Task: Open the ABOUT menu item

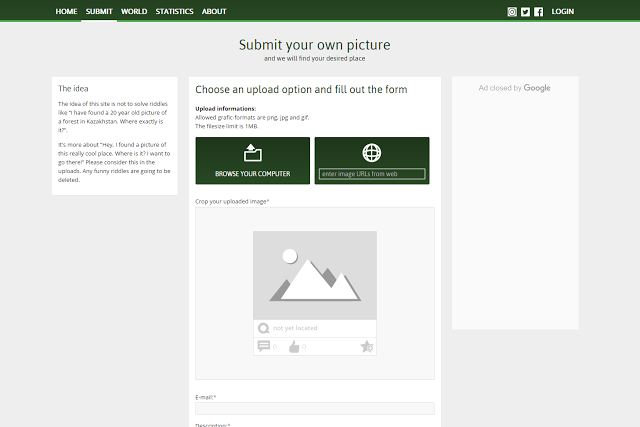Action: click(x=214, y=11)
